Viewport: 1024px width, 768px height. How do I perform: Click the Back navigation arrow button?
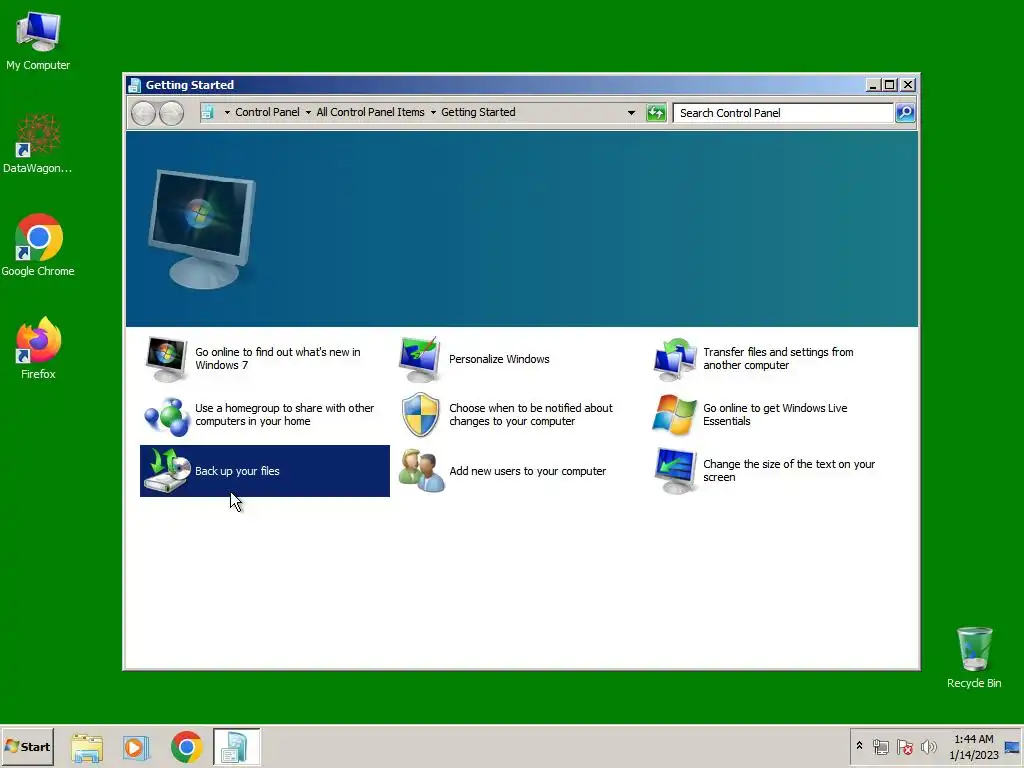click(143, 113)
